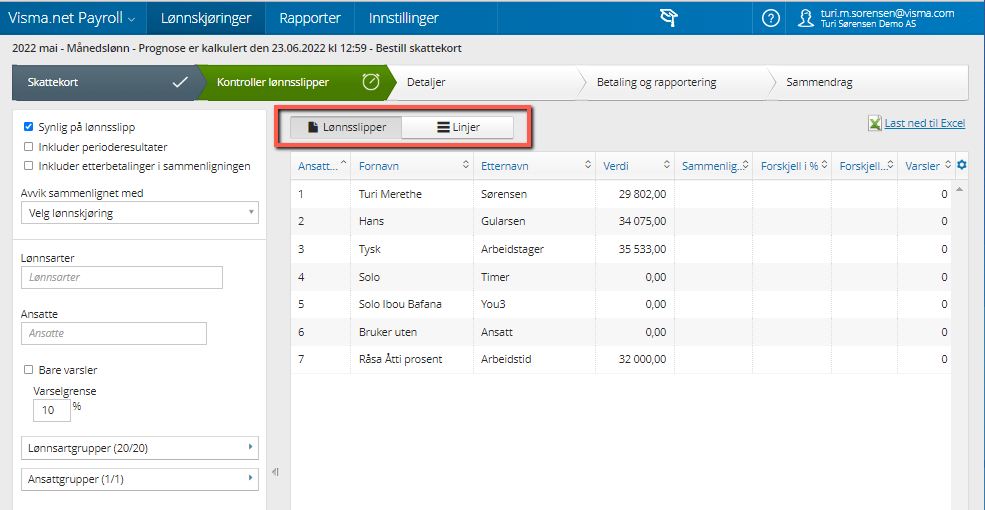The image size is (985, 510).
Task: Click Last ned til Excel link
Action: tap(925, 124)
